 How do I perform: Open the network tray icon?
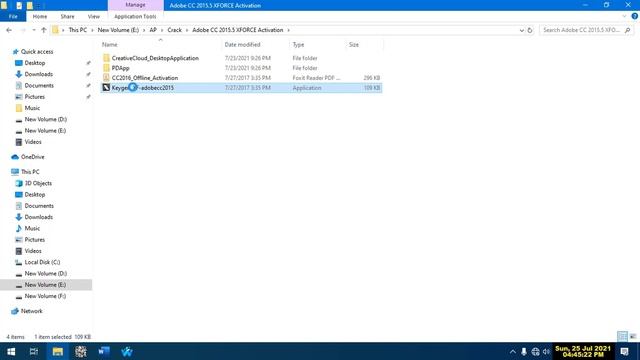536,351
